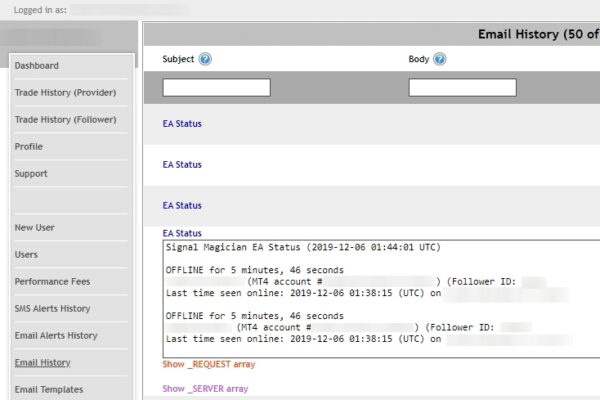Click the help icon next to Body

point(439,59)
